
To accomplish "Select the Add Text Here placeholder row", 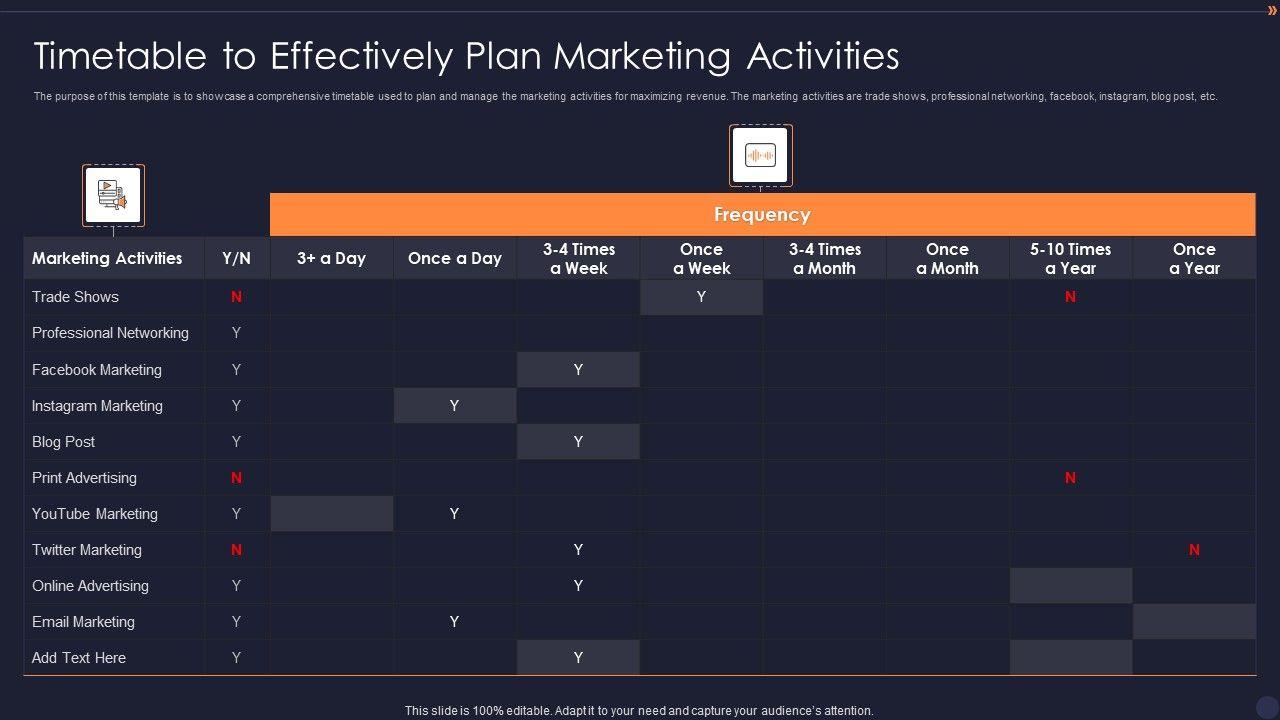I will tap(79, 658).
